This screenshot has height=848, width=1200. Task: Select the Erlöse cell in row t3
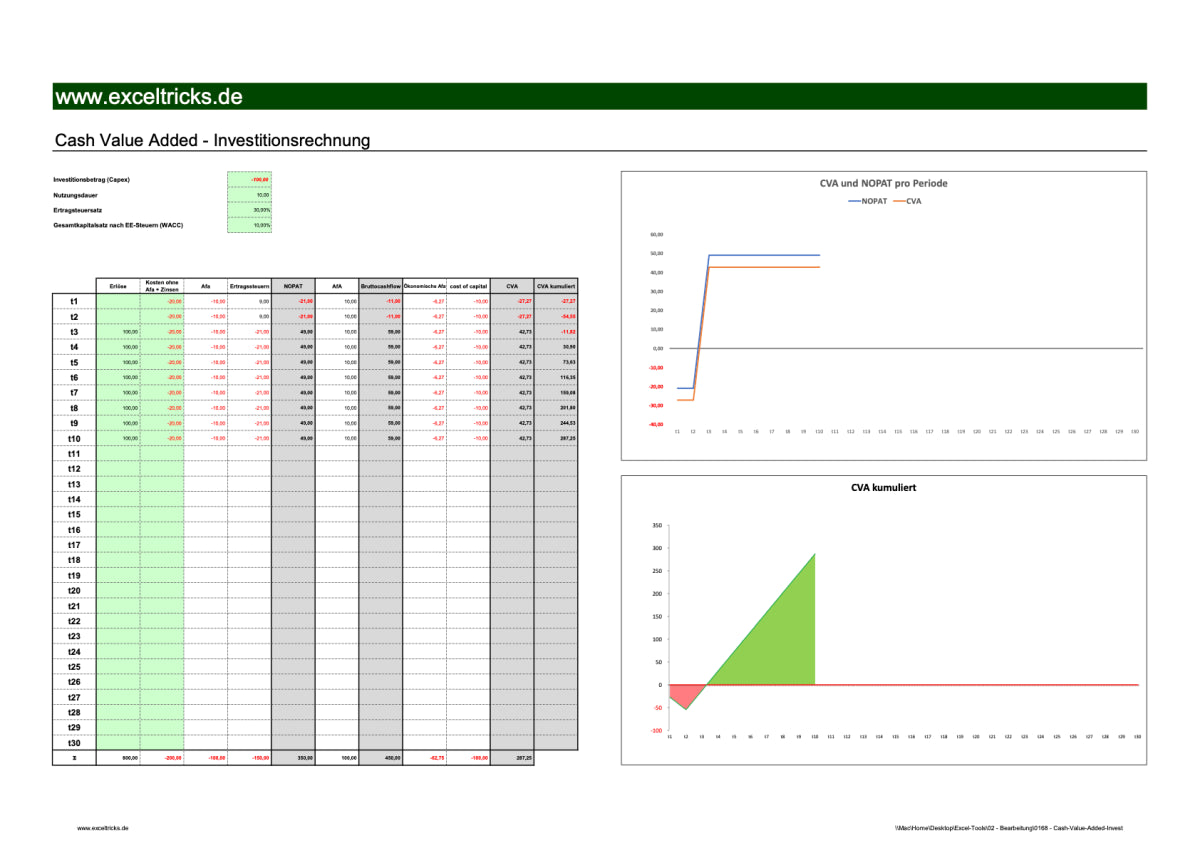point(118,332)
